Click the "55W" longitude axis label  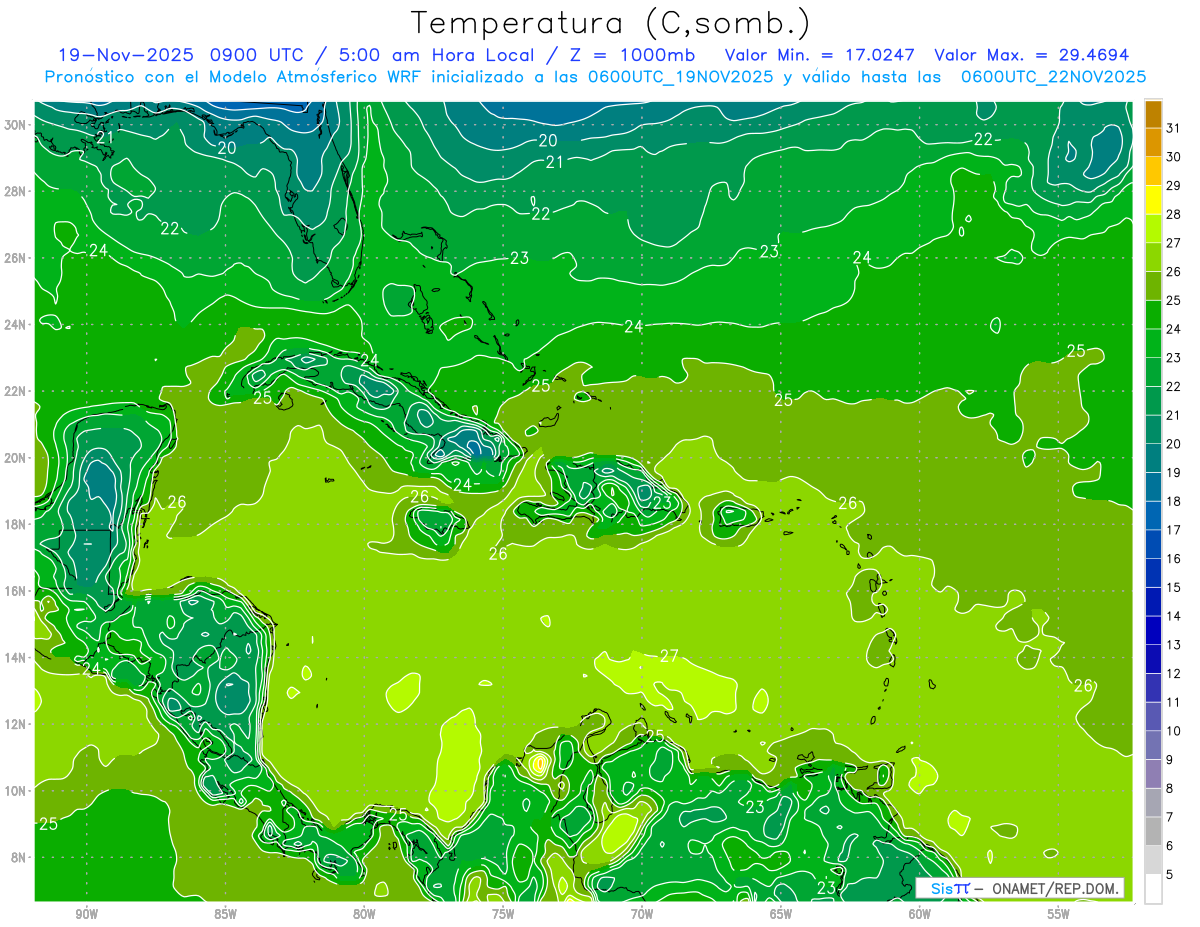point(1059,914)
